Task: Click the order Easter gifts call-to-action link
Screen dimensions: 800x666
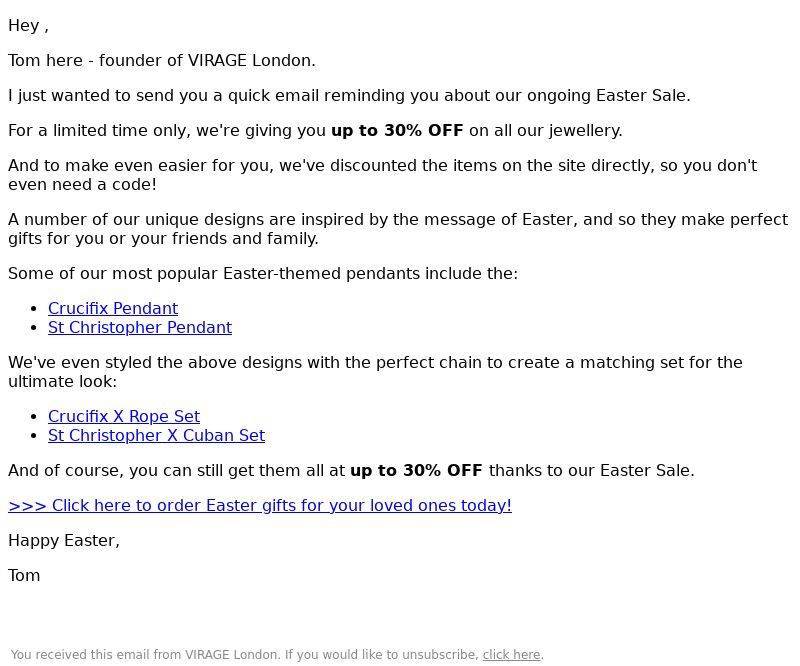Action: pyautogui.click(x=260, y=505)
